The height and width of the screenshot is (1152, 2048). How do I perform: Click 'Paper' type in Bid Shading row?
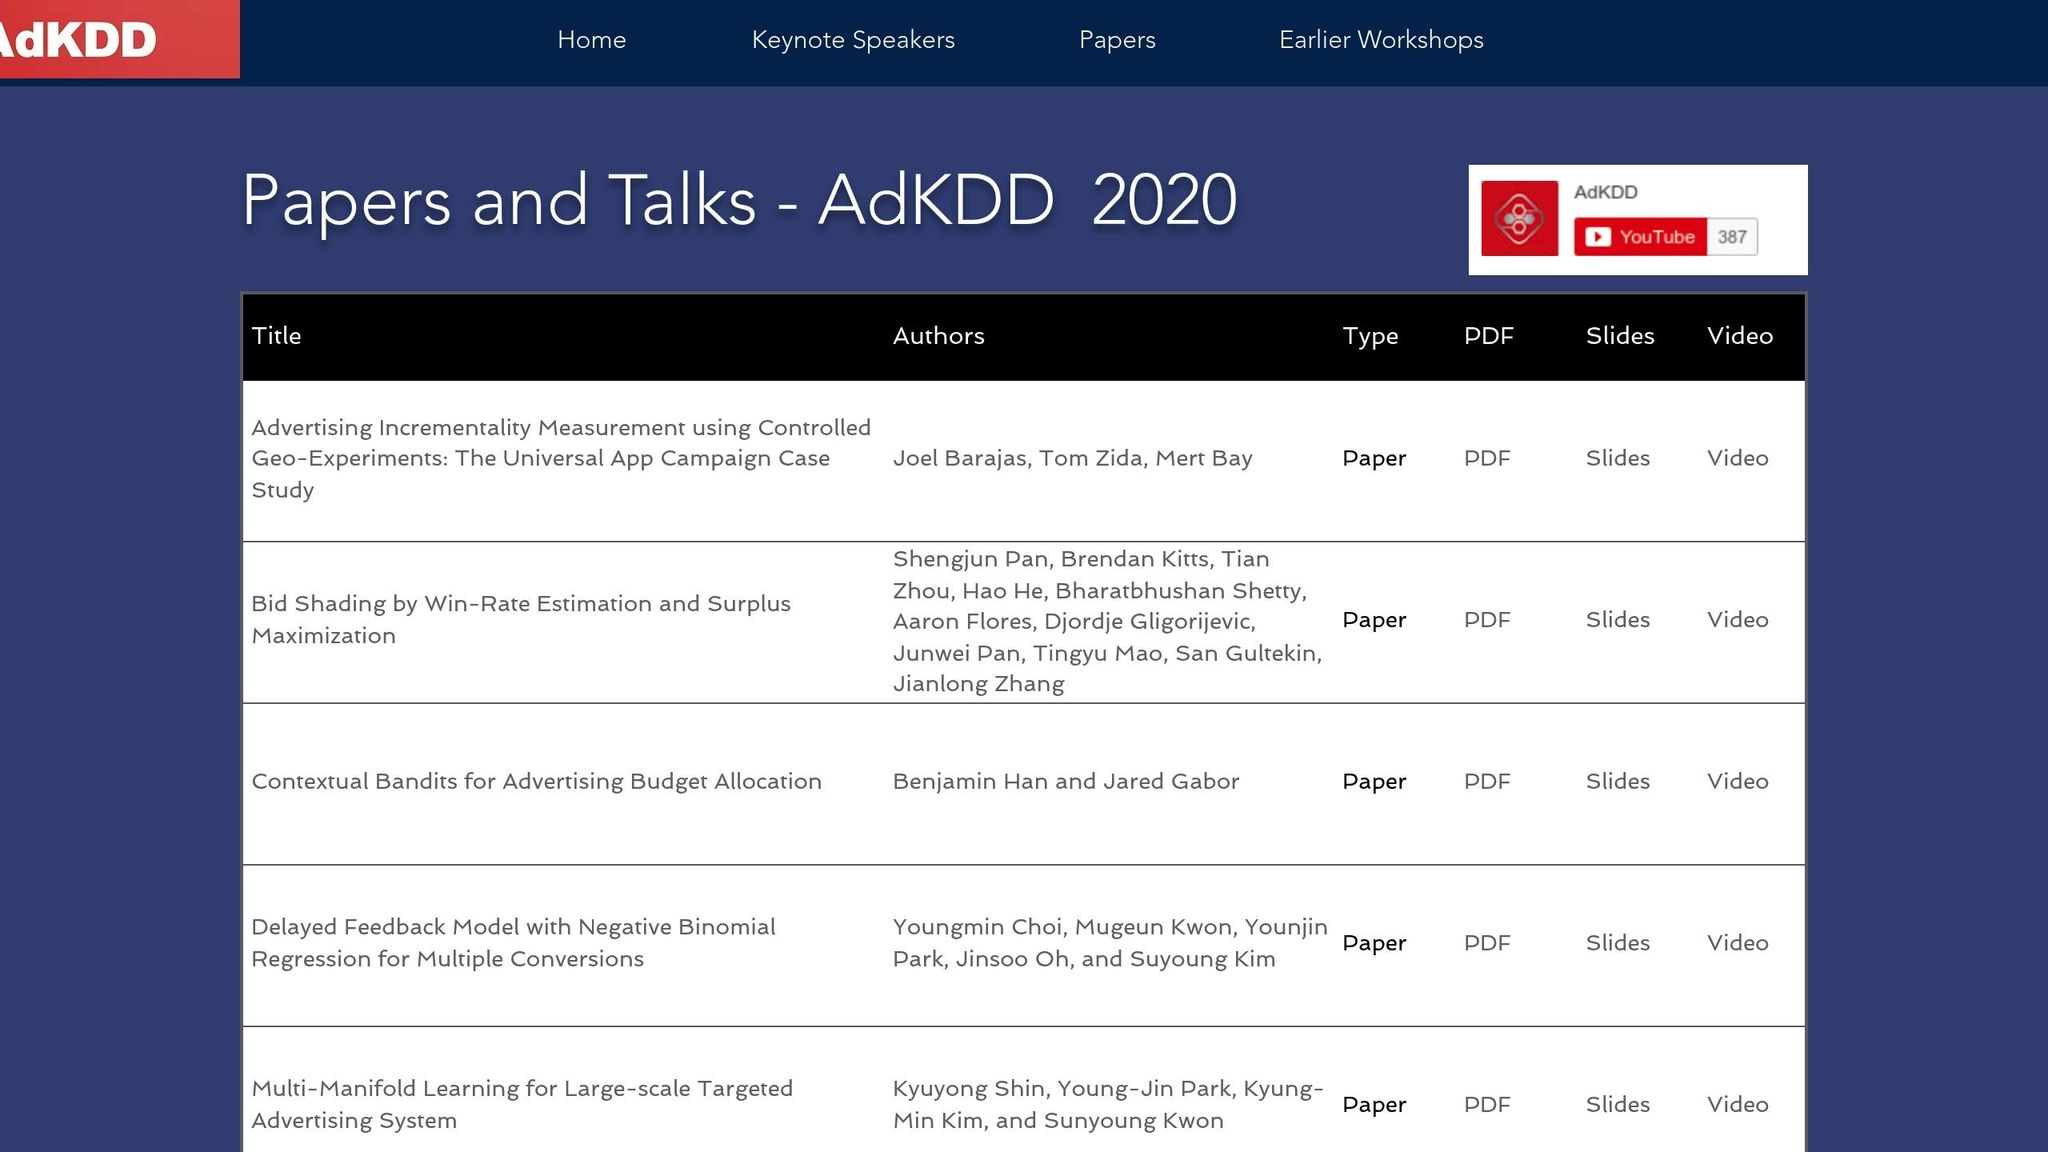(1374, 621)
